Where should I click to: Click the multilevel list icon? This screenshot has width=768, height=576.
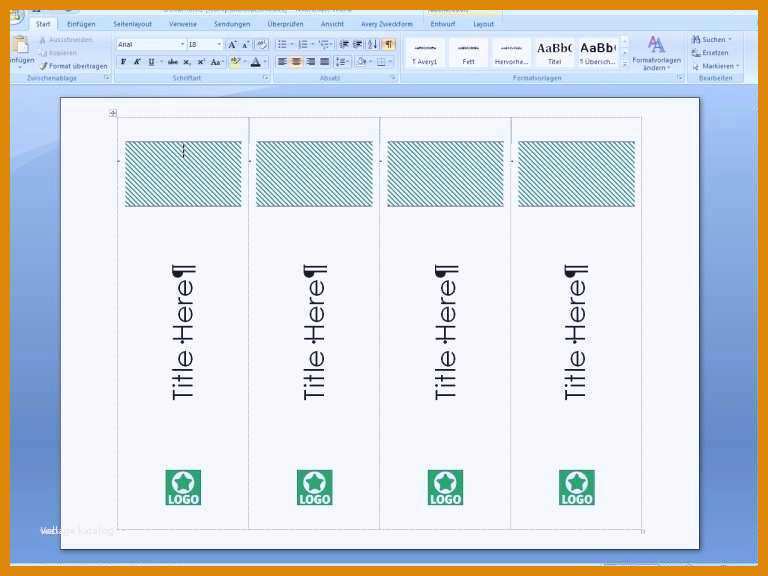coord(324,45)
